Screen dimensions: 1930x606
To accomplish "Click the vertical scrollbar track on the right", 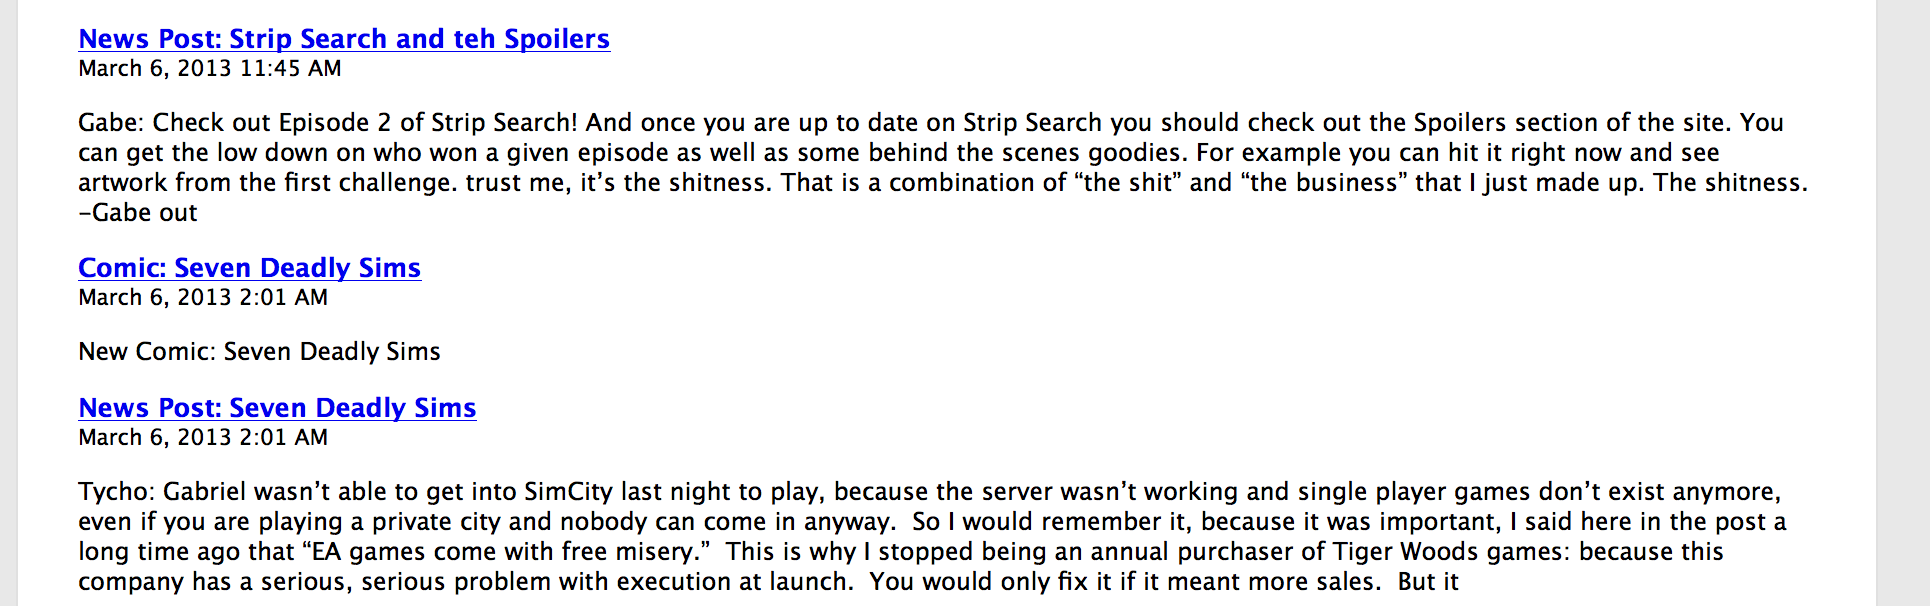I will (x=1903, y=300).
